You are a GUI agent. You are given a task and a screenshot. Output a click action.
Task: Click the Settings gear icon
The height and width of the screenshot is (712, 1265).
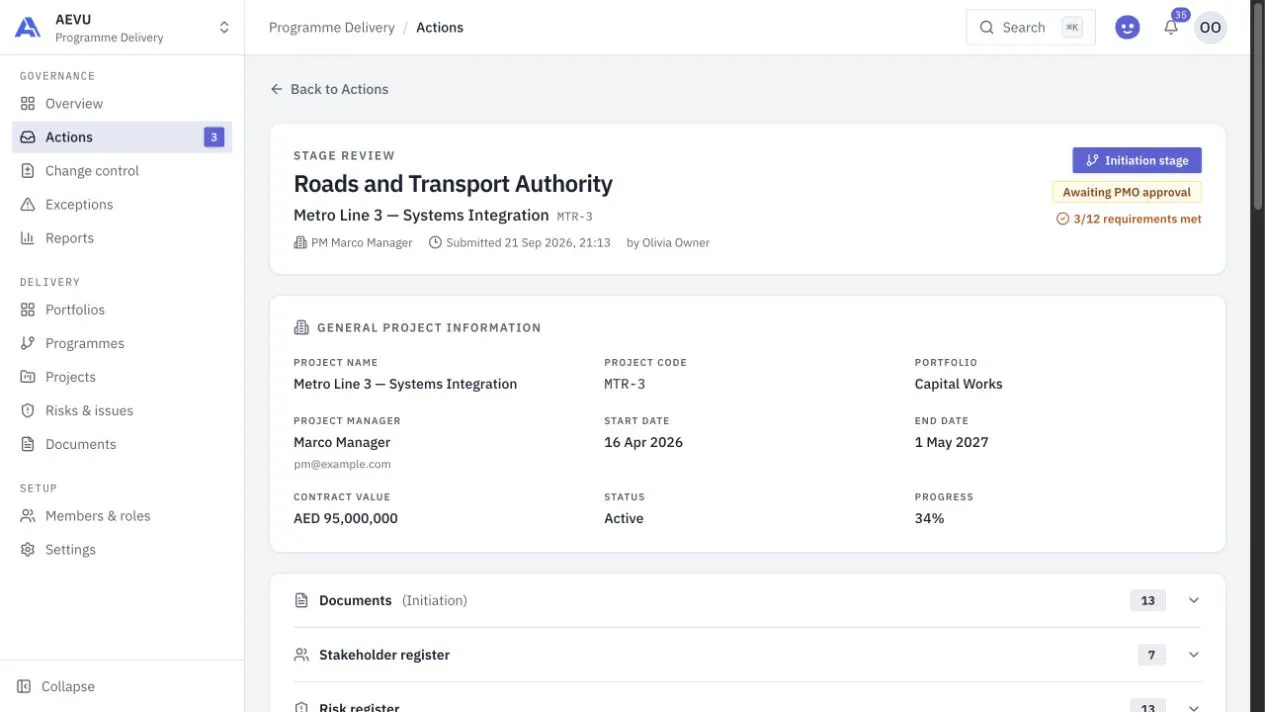tap(28, 550)
